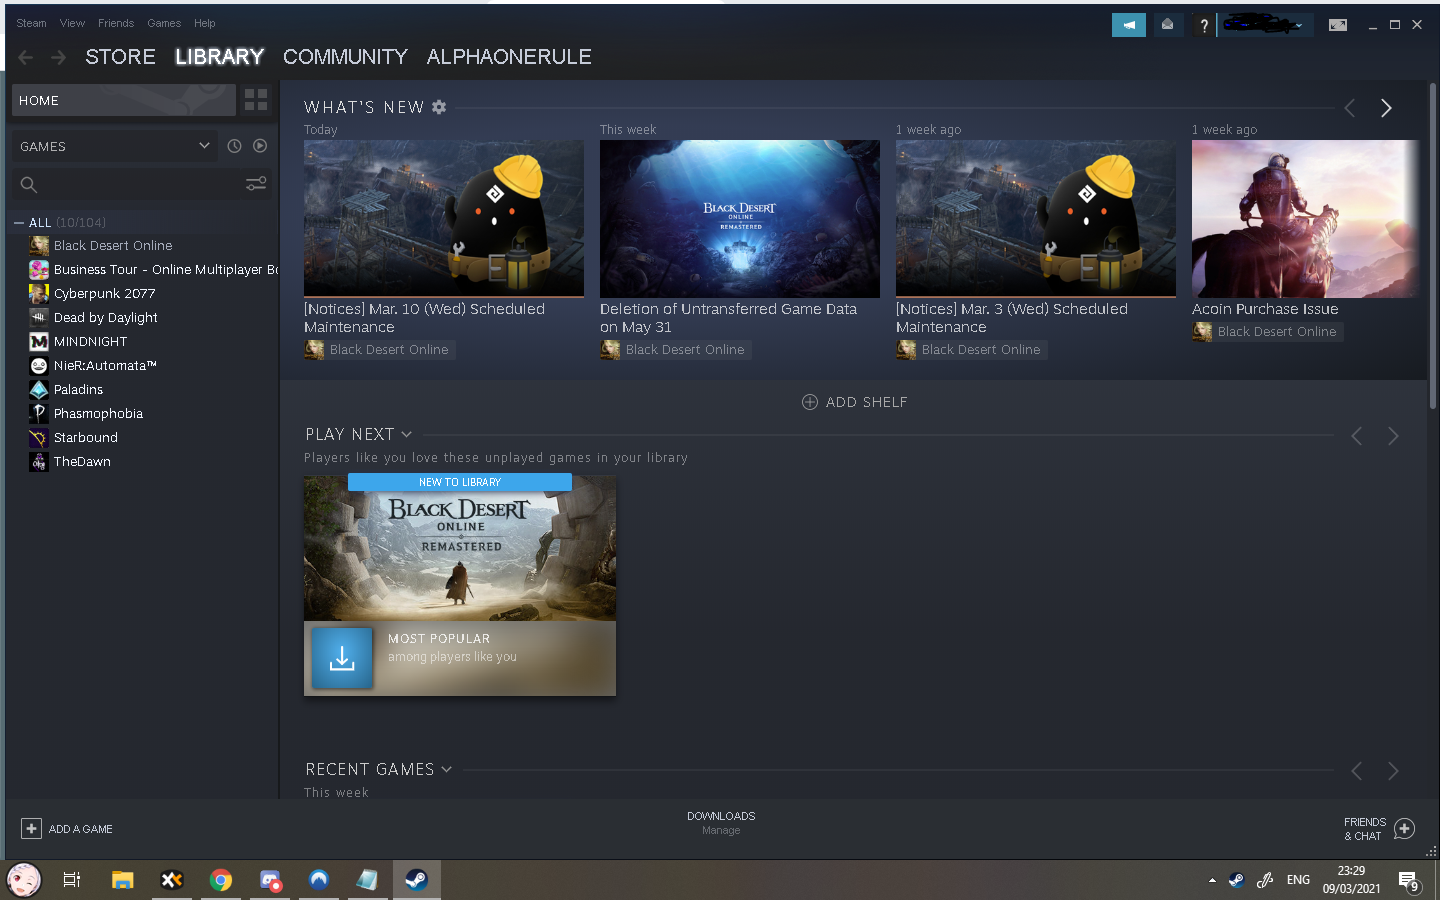Open the Help menu

pyautogui.click(x=205, y=23)
